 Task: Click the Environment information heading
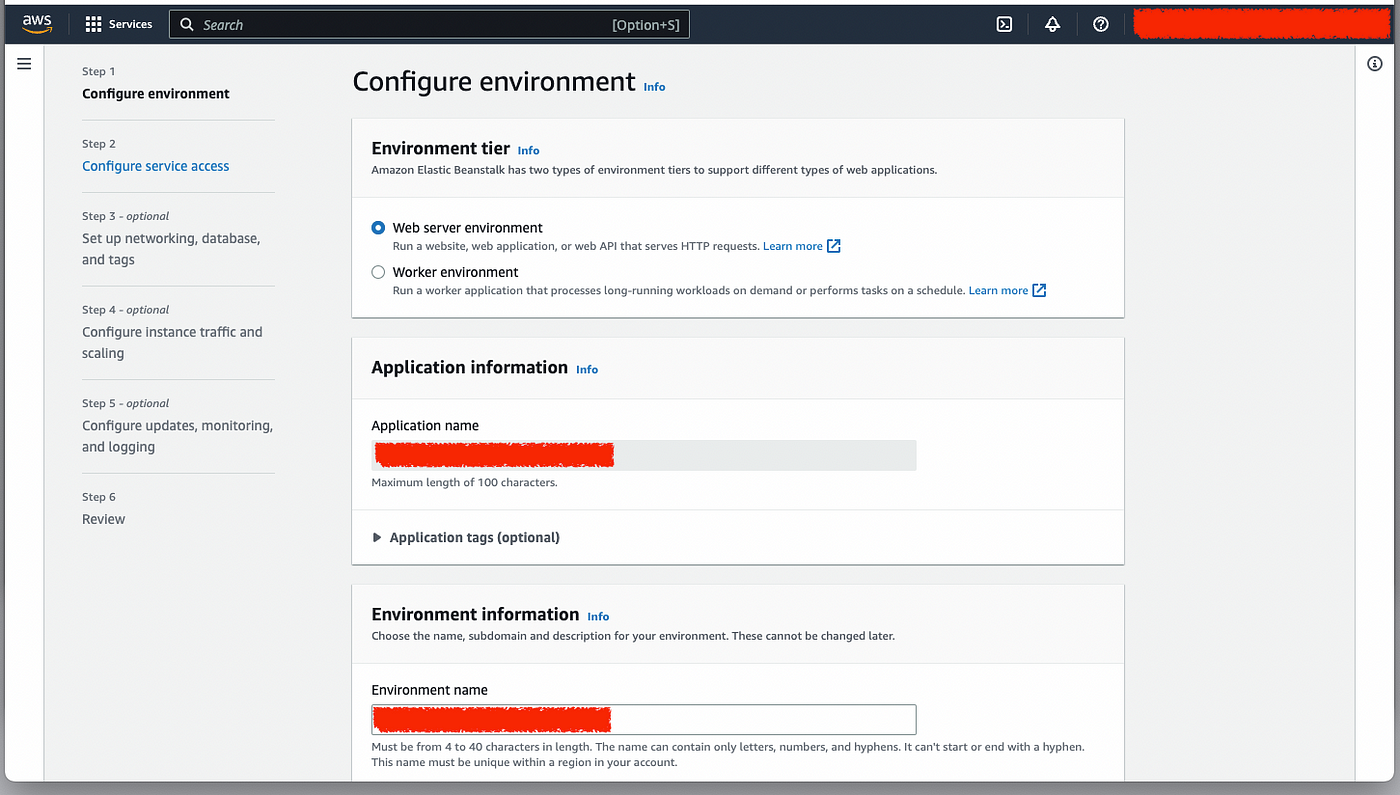(x=475, y=614)
